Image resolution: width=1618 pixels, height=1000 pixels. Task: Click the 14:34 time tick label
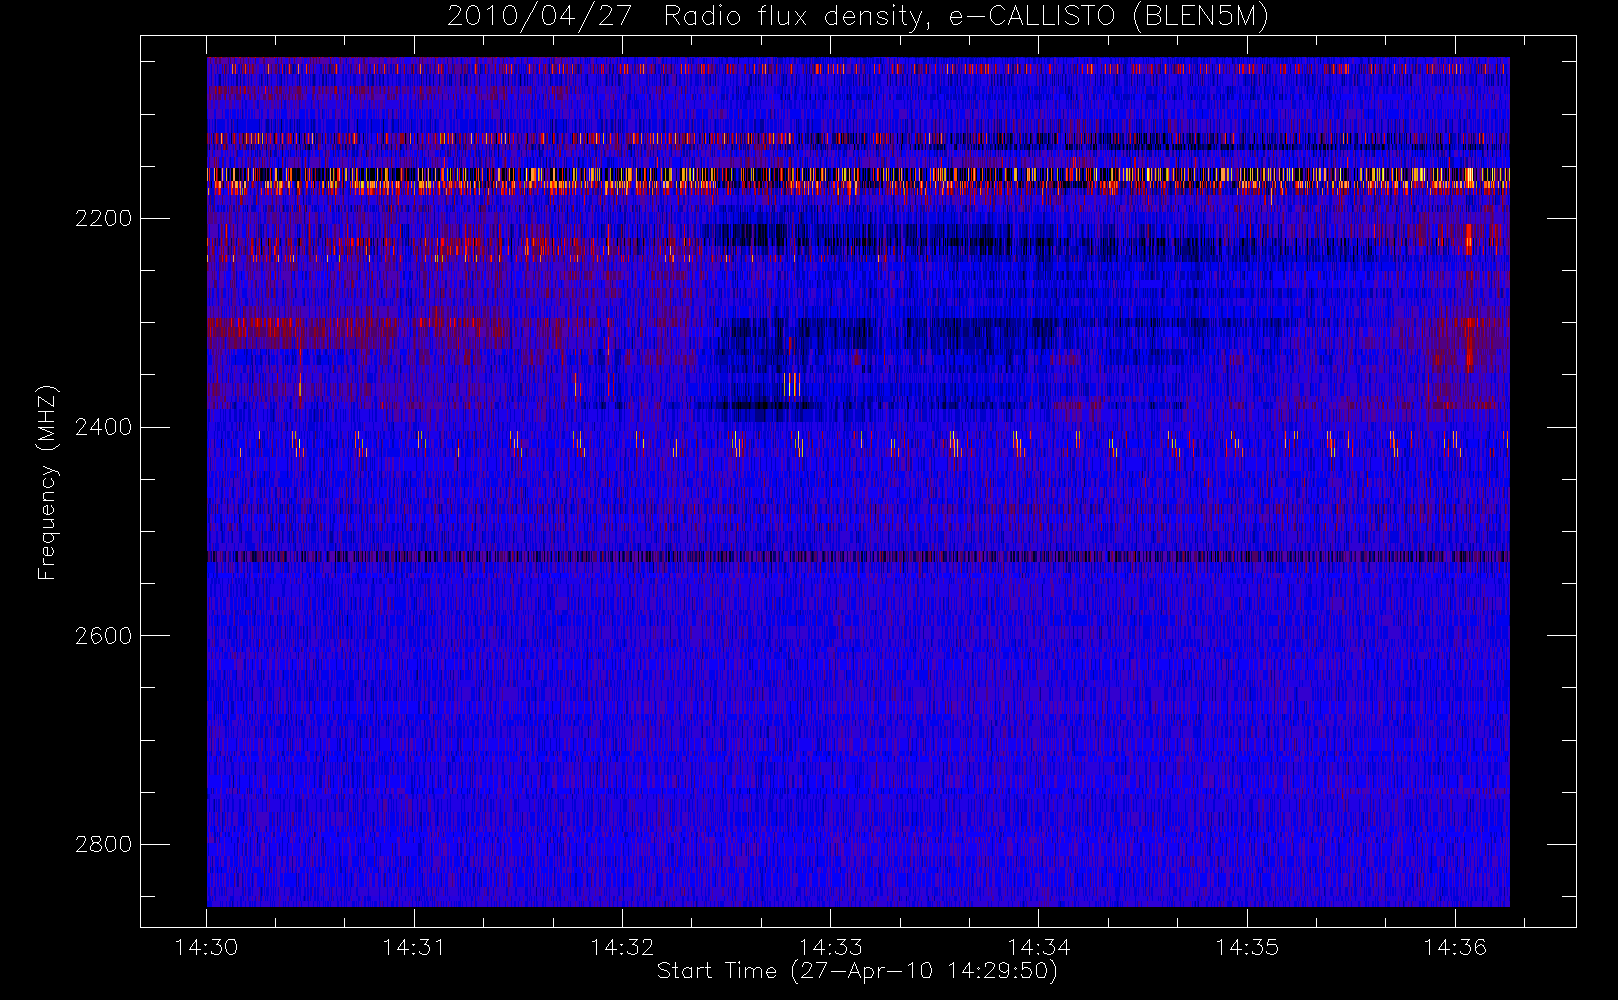pos(1038,947)
